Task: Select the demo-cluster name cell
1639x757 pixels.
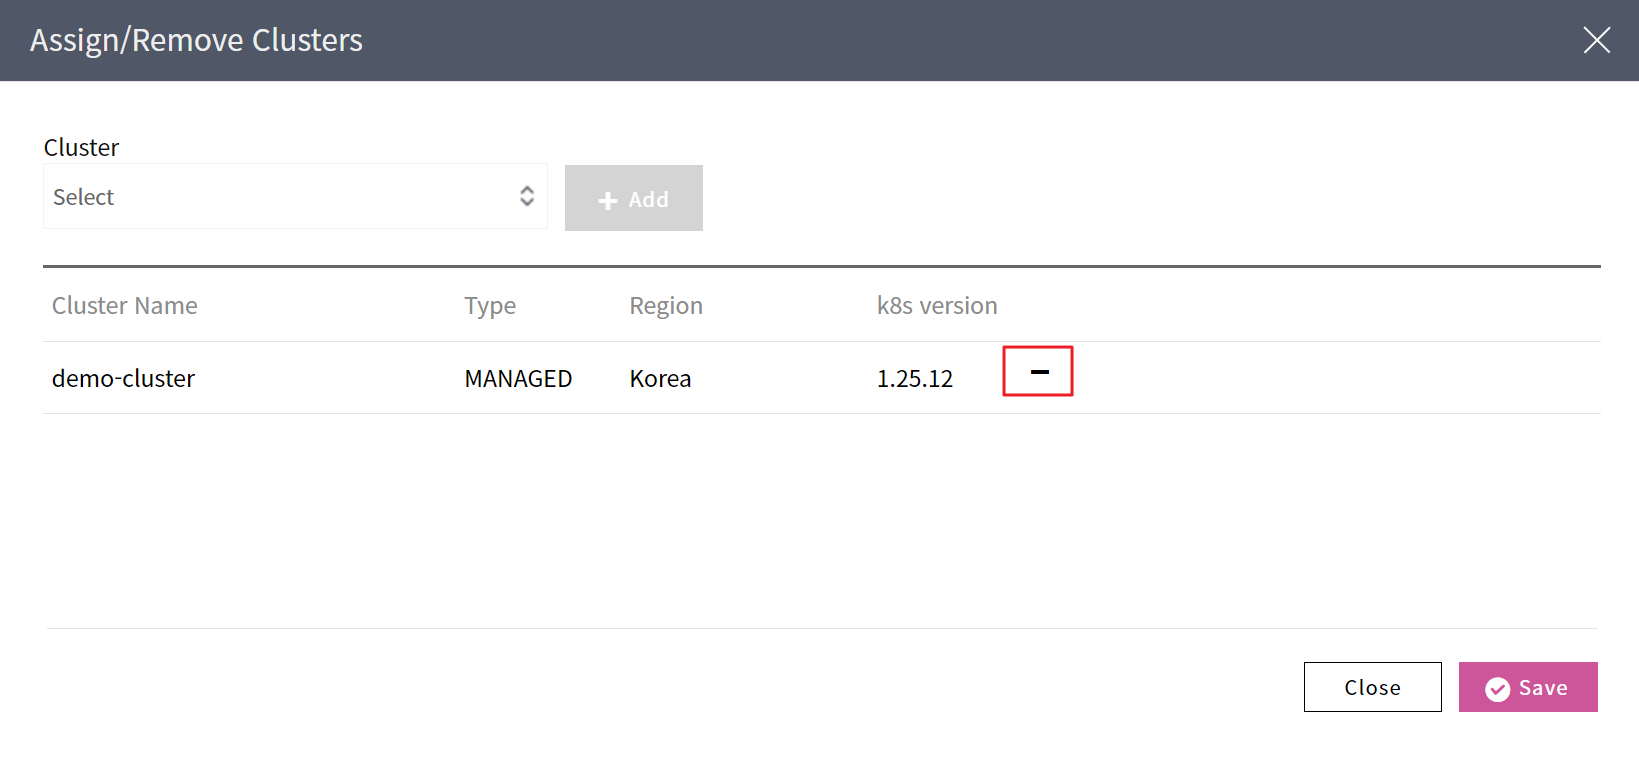Action: coord(124,379)
